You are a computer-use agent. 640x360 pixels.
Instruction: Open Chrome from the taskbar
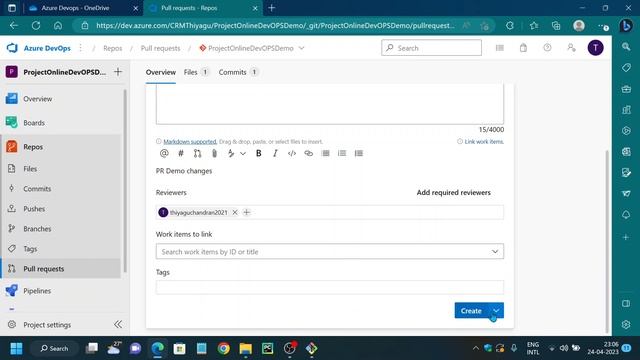[x=224, y=349]
